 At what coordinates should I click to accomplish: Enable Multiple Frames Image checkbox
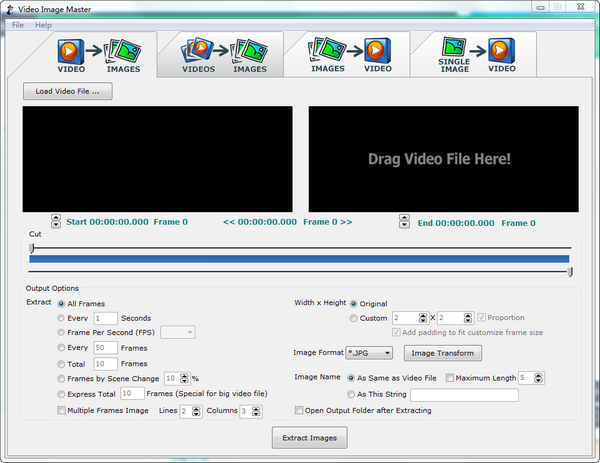pyautogui.click(x=61, y=410)
